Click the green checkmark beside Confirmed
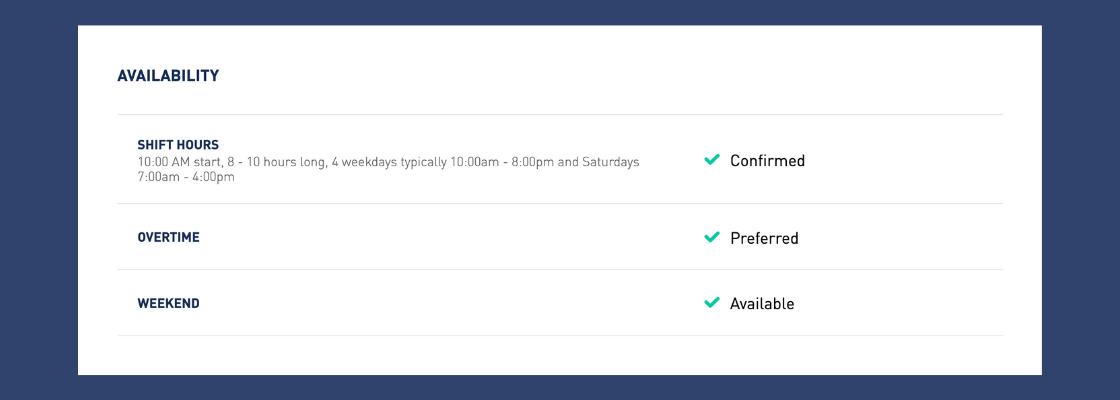Viewport: 1120px width, 400px height. point(712,160)
